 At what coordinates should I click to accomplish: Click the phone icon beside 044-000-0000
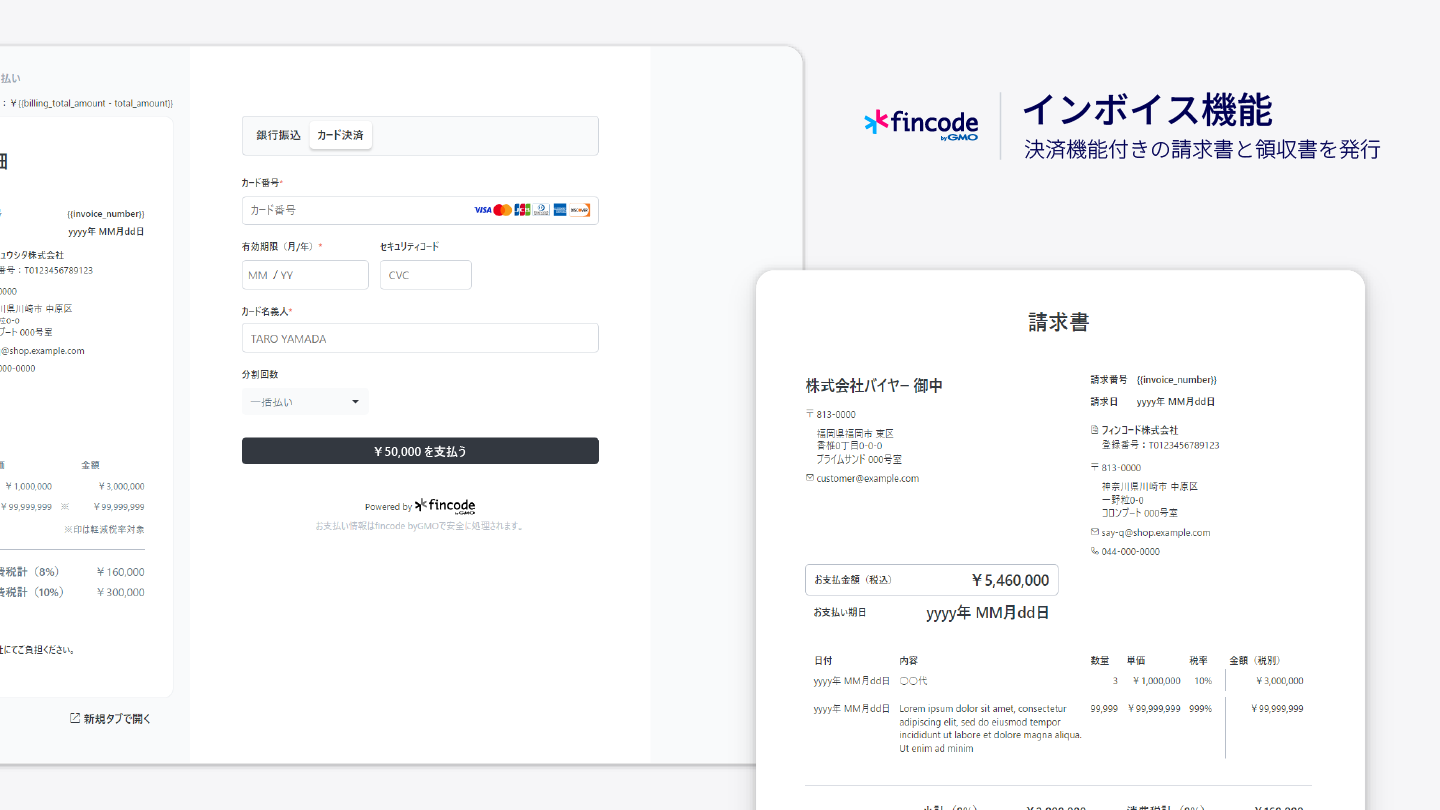(x=1095, y=551)
